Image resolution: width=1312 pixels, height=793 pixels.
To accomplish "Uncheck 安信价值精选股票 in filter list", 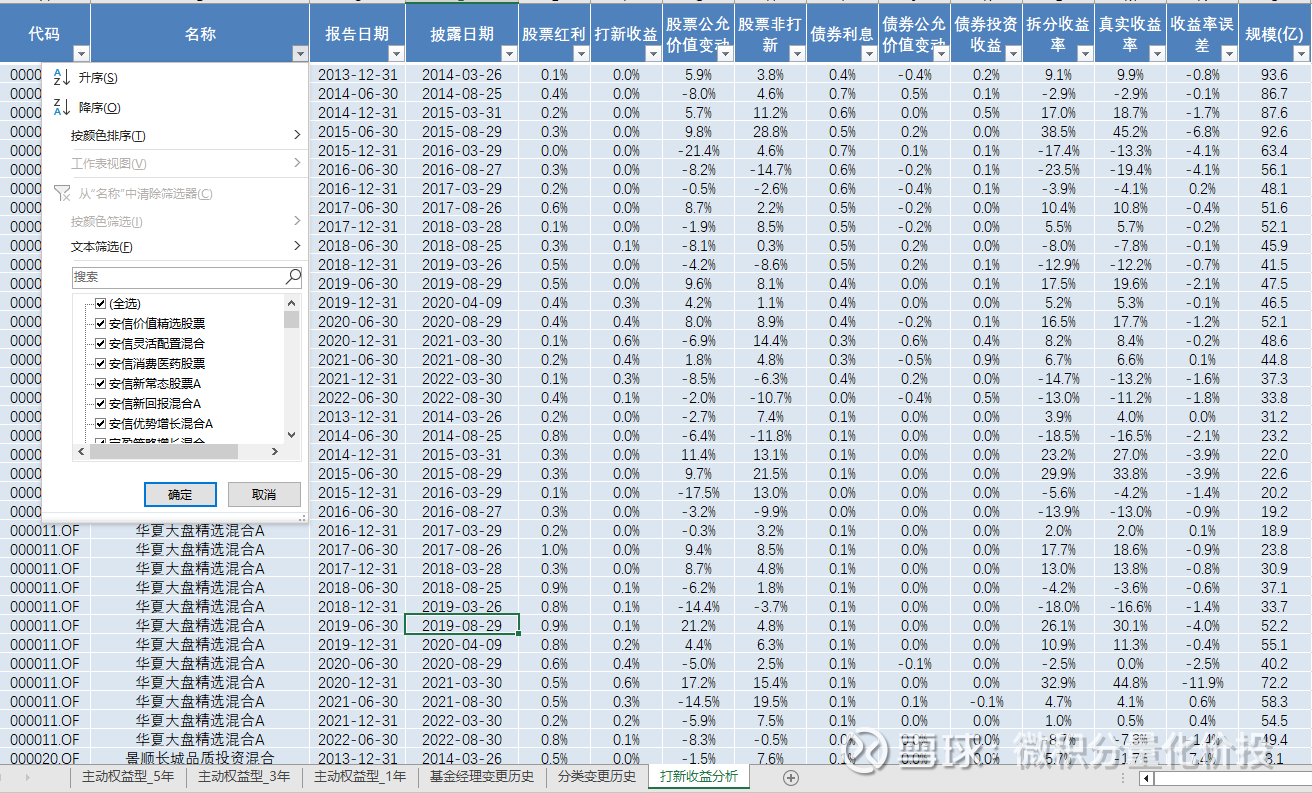I will coord(100,323).
